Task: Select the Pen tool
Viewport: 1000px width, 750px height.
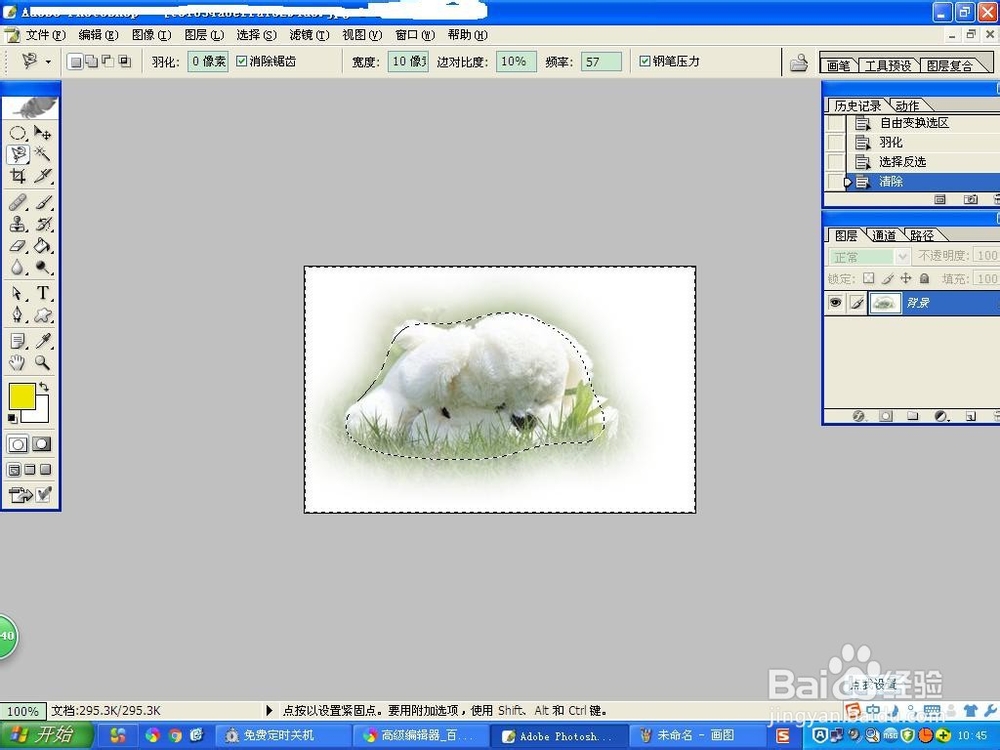Action: 18,314
